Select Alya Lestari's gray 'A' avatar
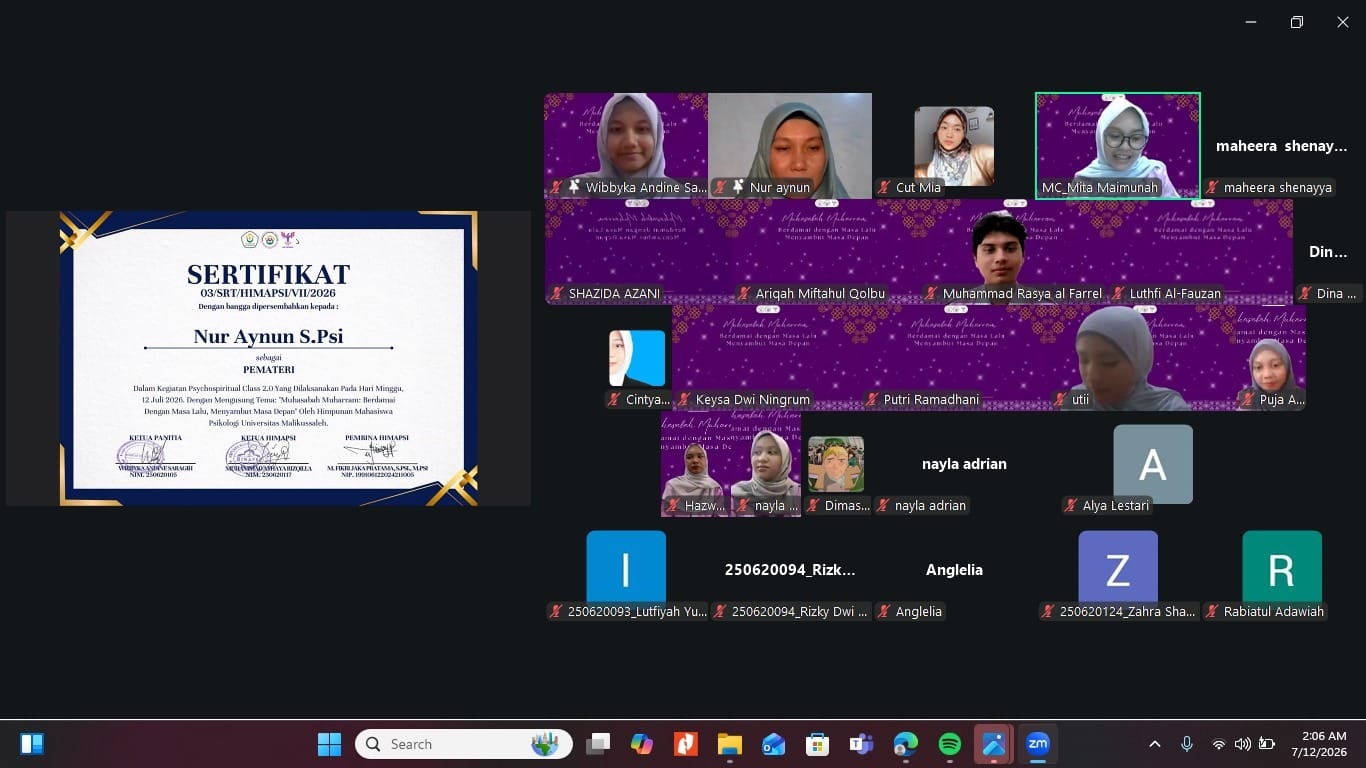This screenshot has width=1366, height=768. coord(1153,464)
